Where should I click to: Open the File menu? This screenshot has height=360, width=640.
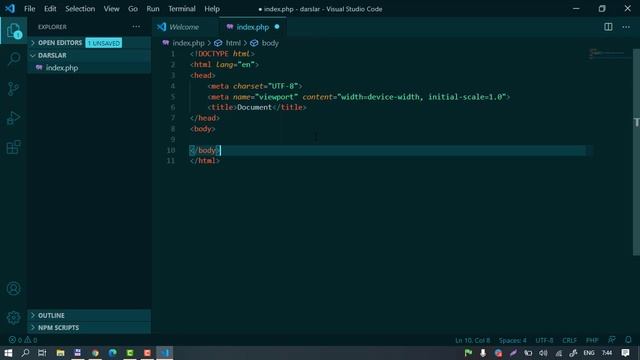[x=29, y=9]
